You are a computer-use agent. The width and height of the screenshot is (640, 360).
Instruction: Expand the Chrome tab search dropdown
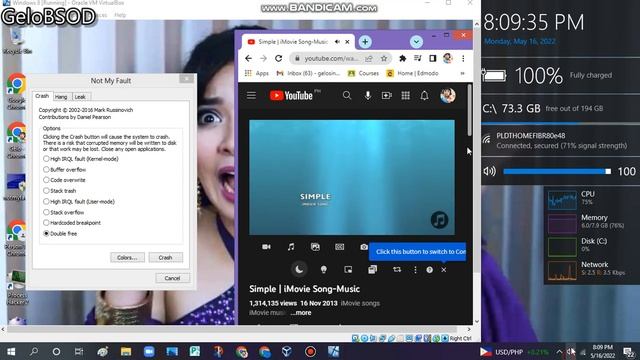click(416, 42)
